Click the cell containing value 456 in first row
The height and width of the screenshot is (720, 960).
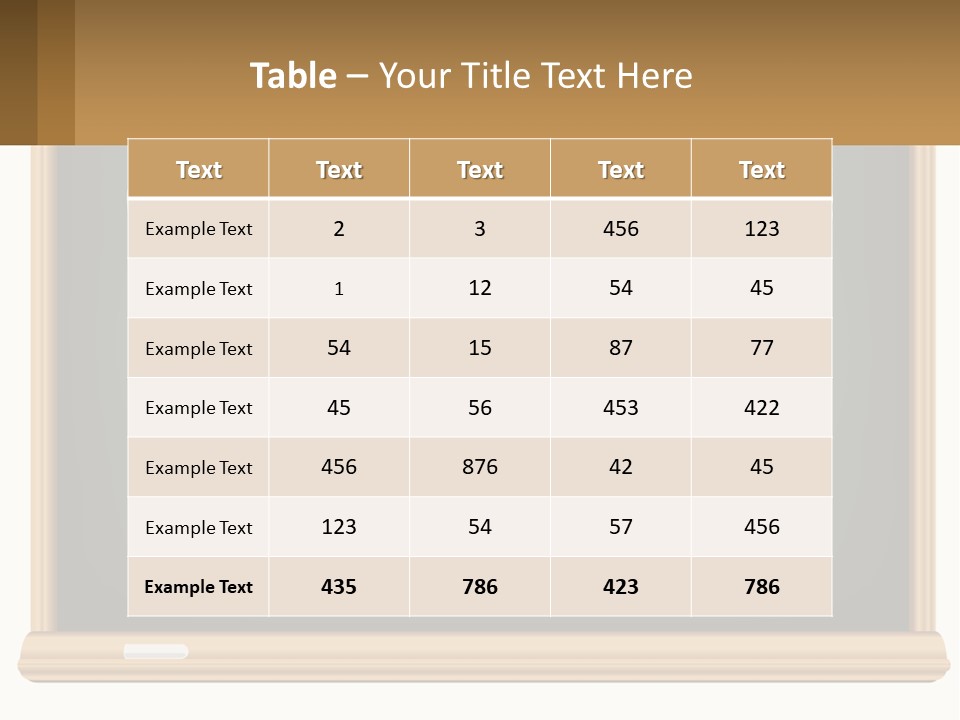click(620, 229)
